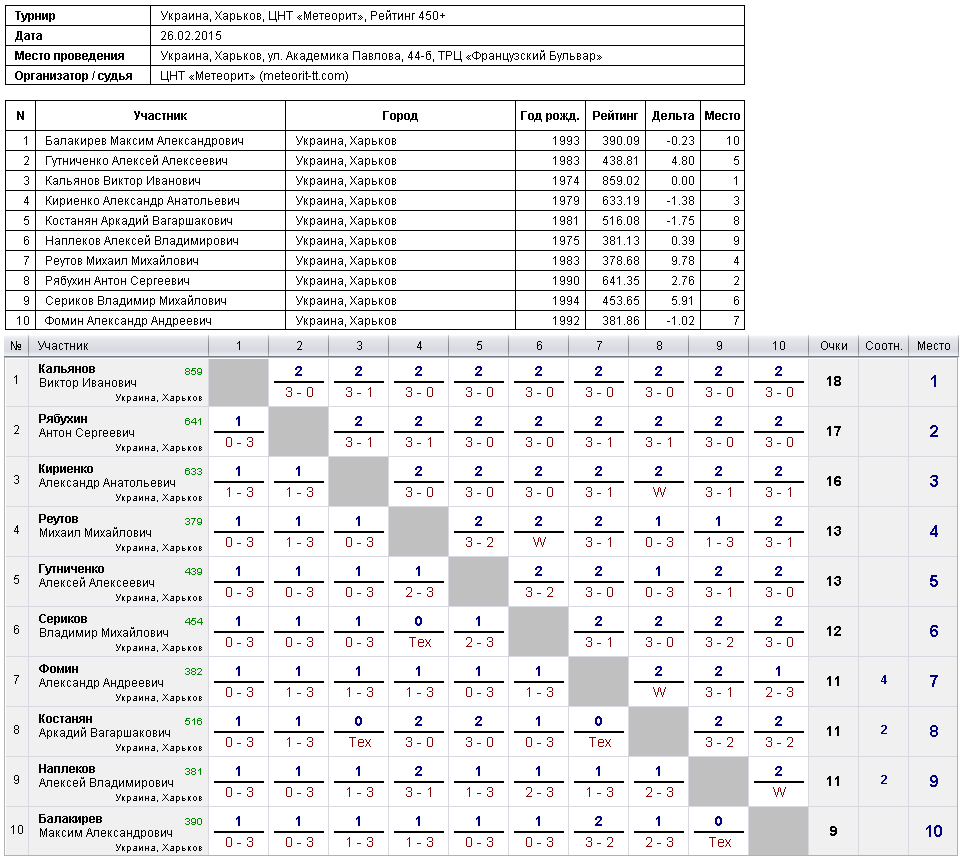Open Кальянов name in crosstable row 1
Screen dimensions: 961x857
pyautogui.click(x=67, y=368)
